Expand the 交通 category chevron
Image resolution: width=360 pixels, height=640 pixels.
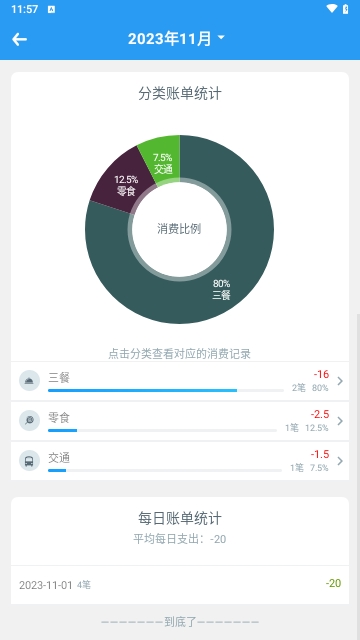click(340, 461)
